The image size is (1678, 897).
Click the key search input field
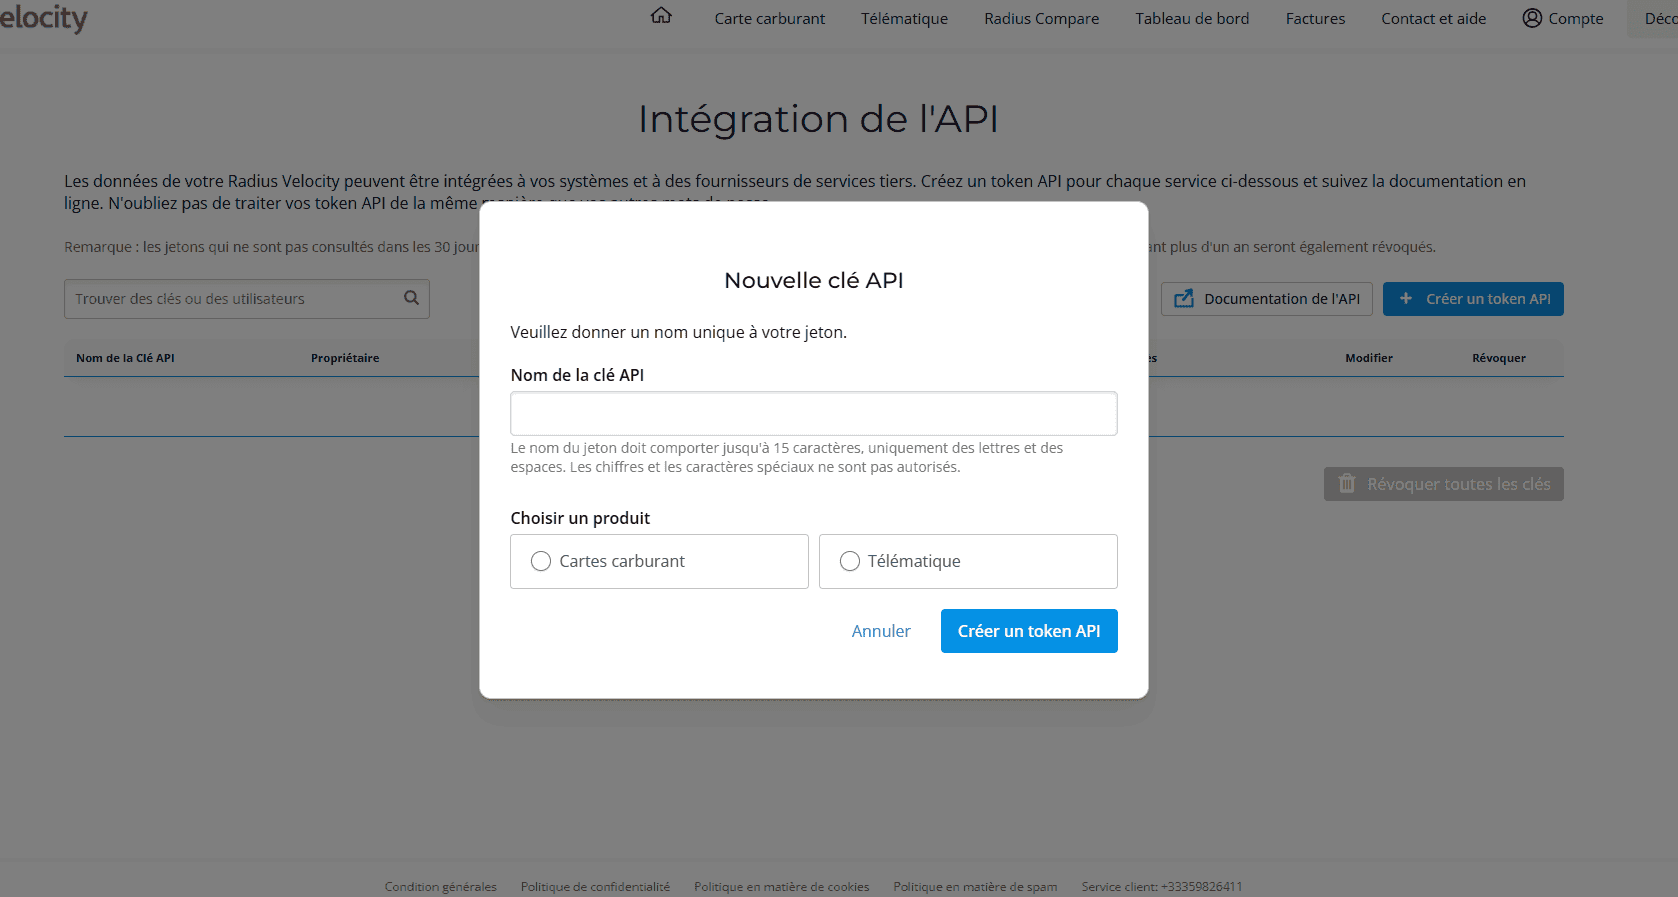235,299
